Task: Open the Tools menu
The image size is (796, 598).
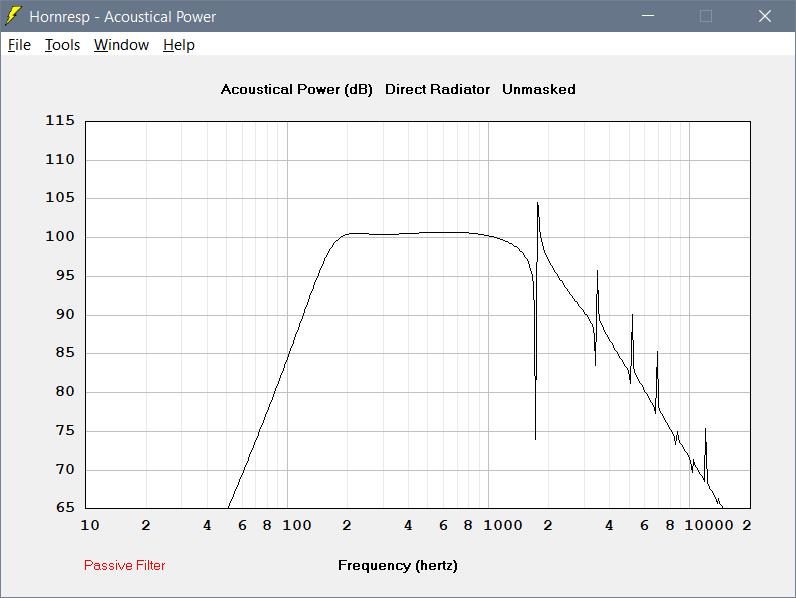Action: click(x=62, y=45)
